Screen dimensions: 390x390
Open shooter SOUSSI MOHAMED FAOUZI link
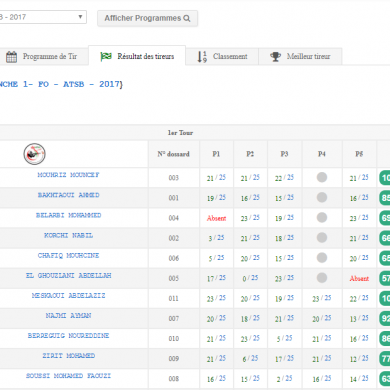coord(68,376)
